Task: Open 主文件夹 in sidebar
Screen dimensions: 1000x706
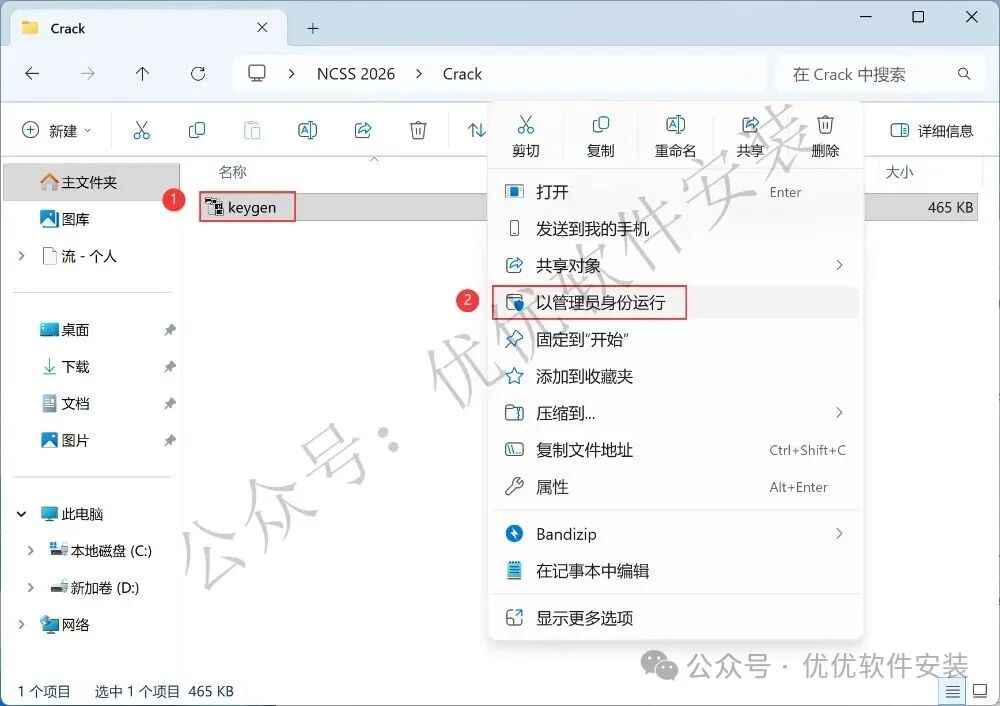Action: pyautogui.click(x=92, y=182)
